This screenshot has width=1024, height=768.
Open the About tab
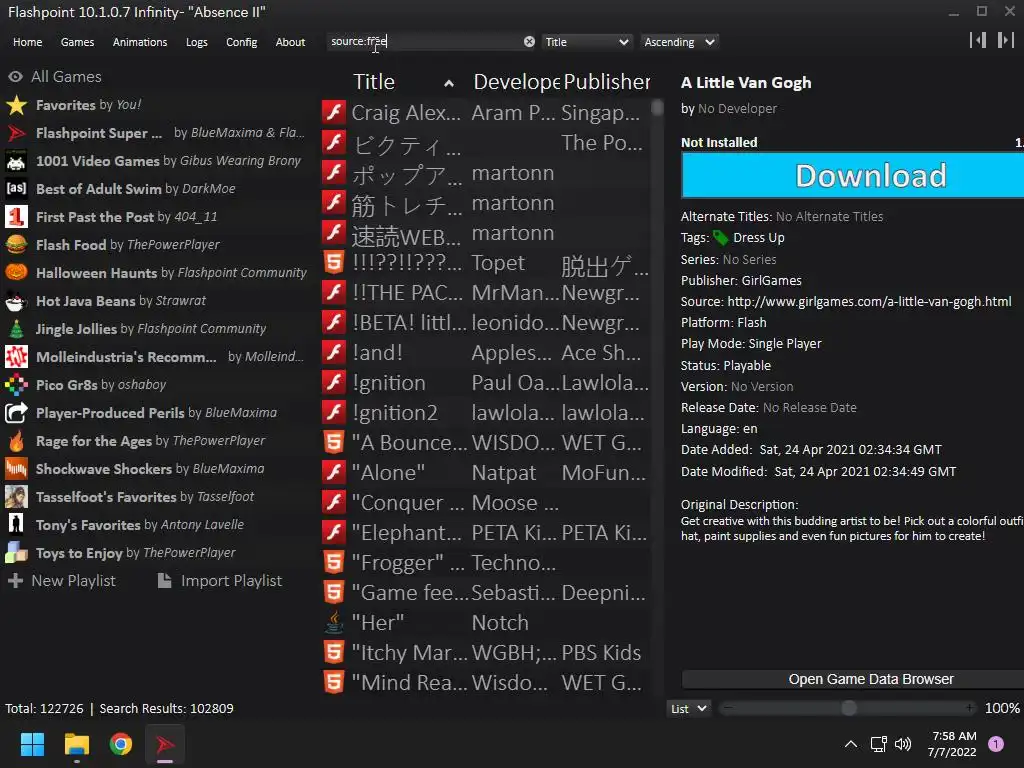point(290,42)
